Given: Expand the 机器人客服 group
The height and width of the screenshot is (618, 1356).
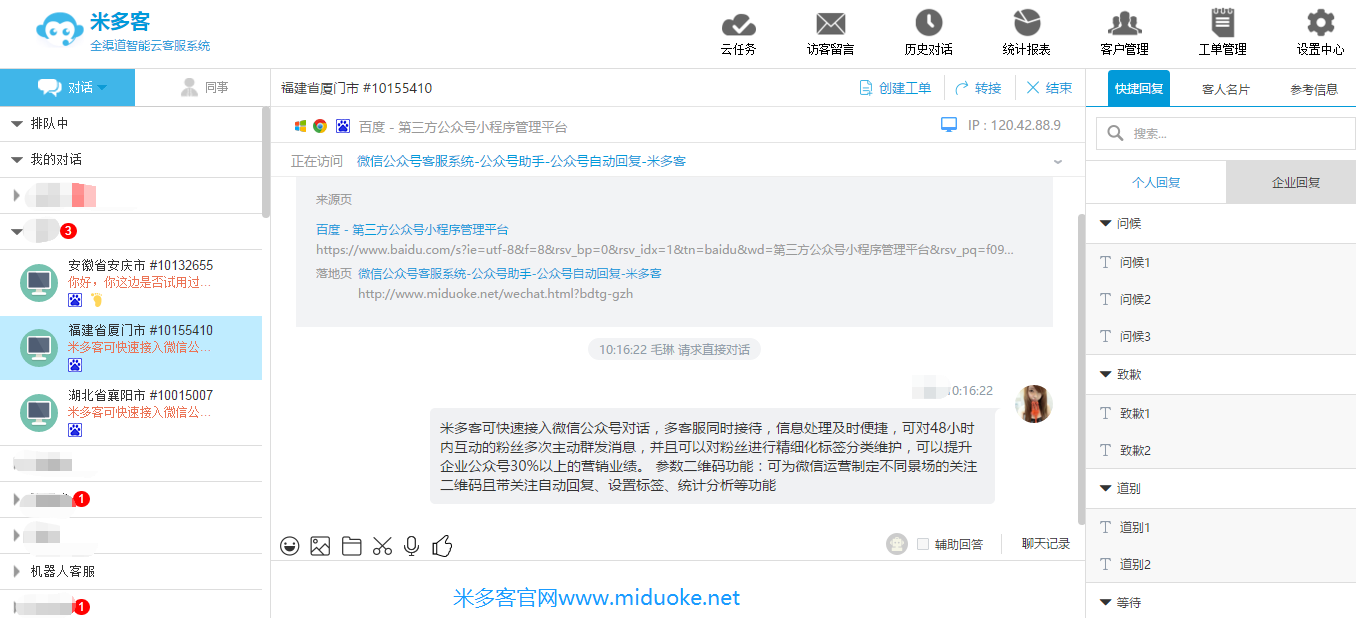Looking at the screenshot, I should pos(17,572).
